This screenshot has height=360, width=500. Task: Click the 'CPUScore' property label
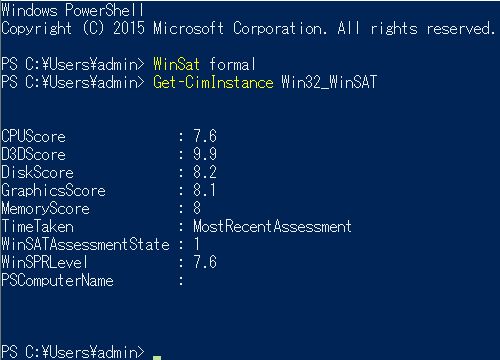[33, 136]
